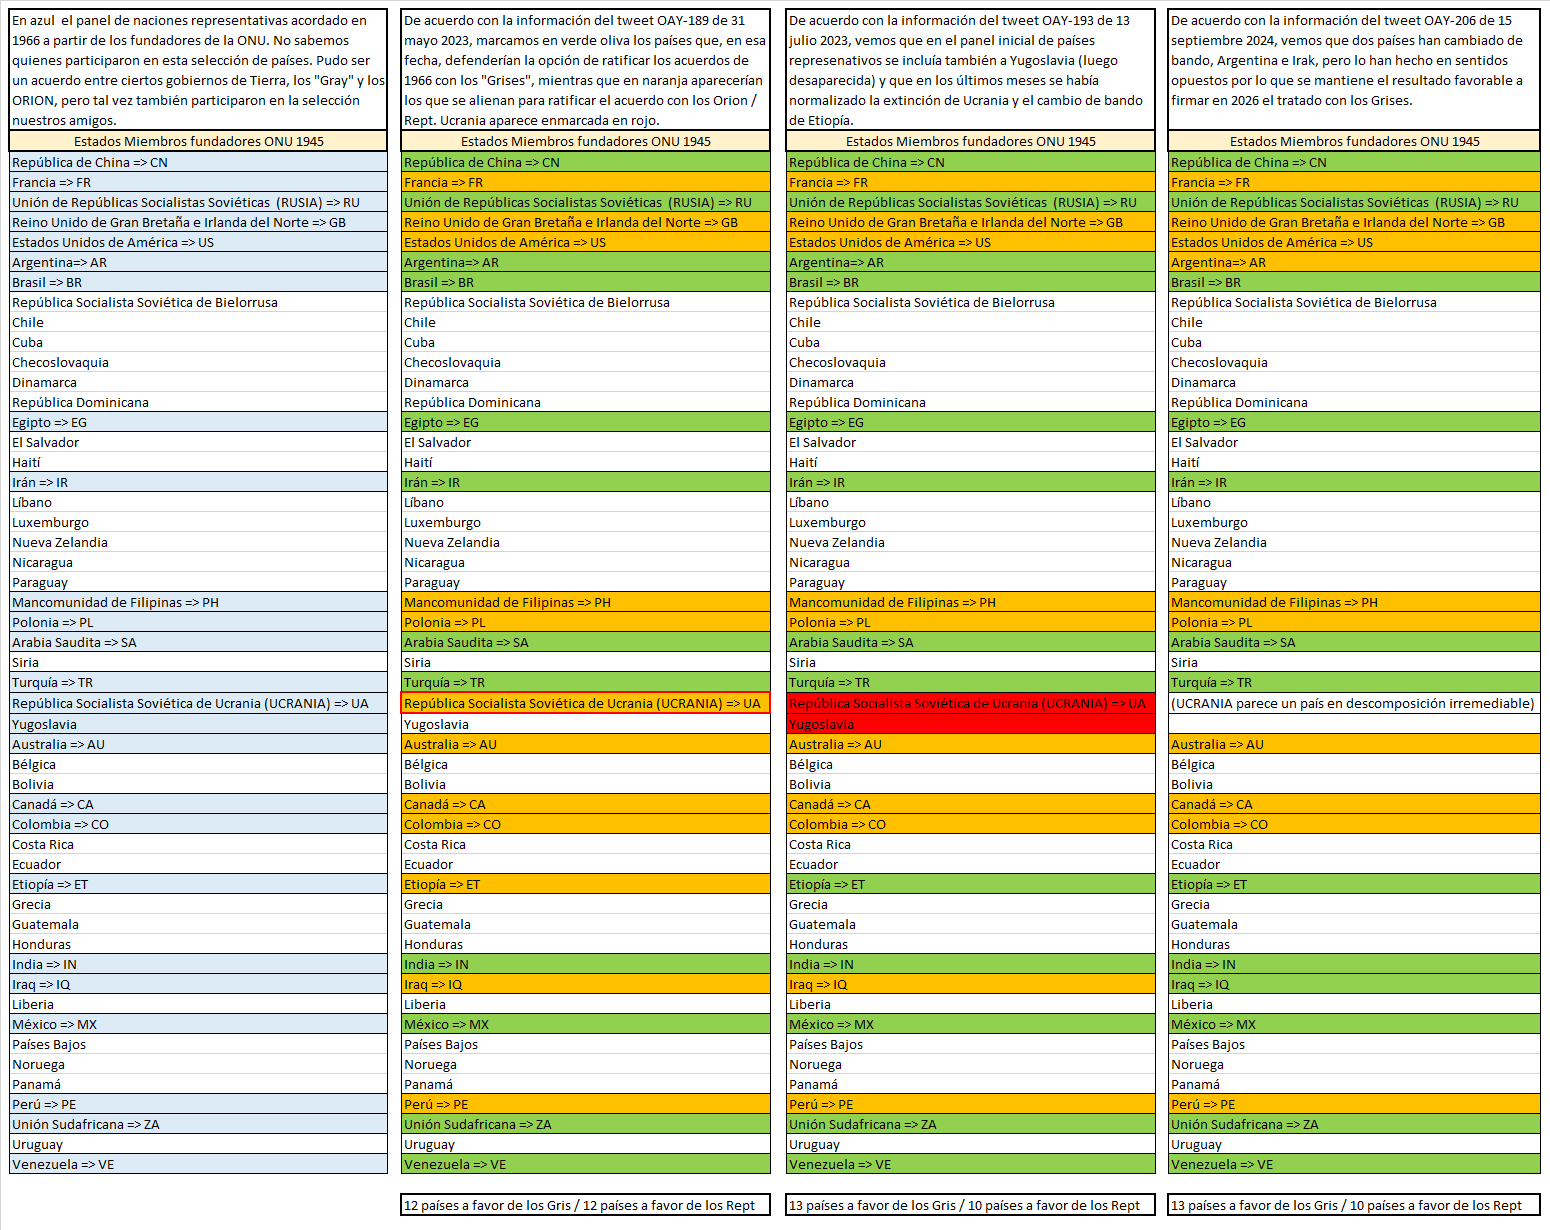The height and width of the screenshot is (1230, 1550).
Task: Click the blue Unión Sudafricana => ZA cell
Action: 198,1124
